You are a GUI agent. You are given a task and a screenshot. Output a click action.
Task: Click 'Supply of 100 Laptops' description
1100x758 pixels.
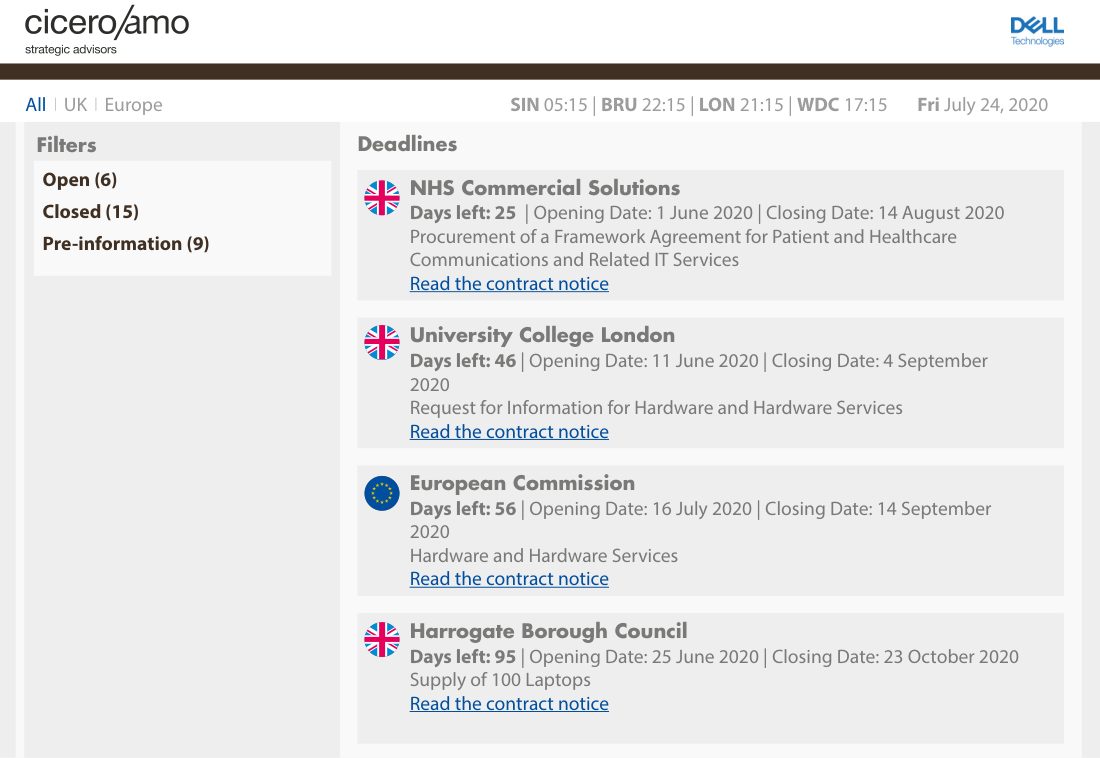500,680
